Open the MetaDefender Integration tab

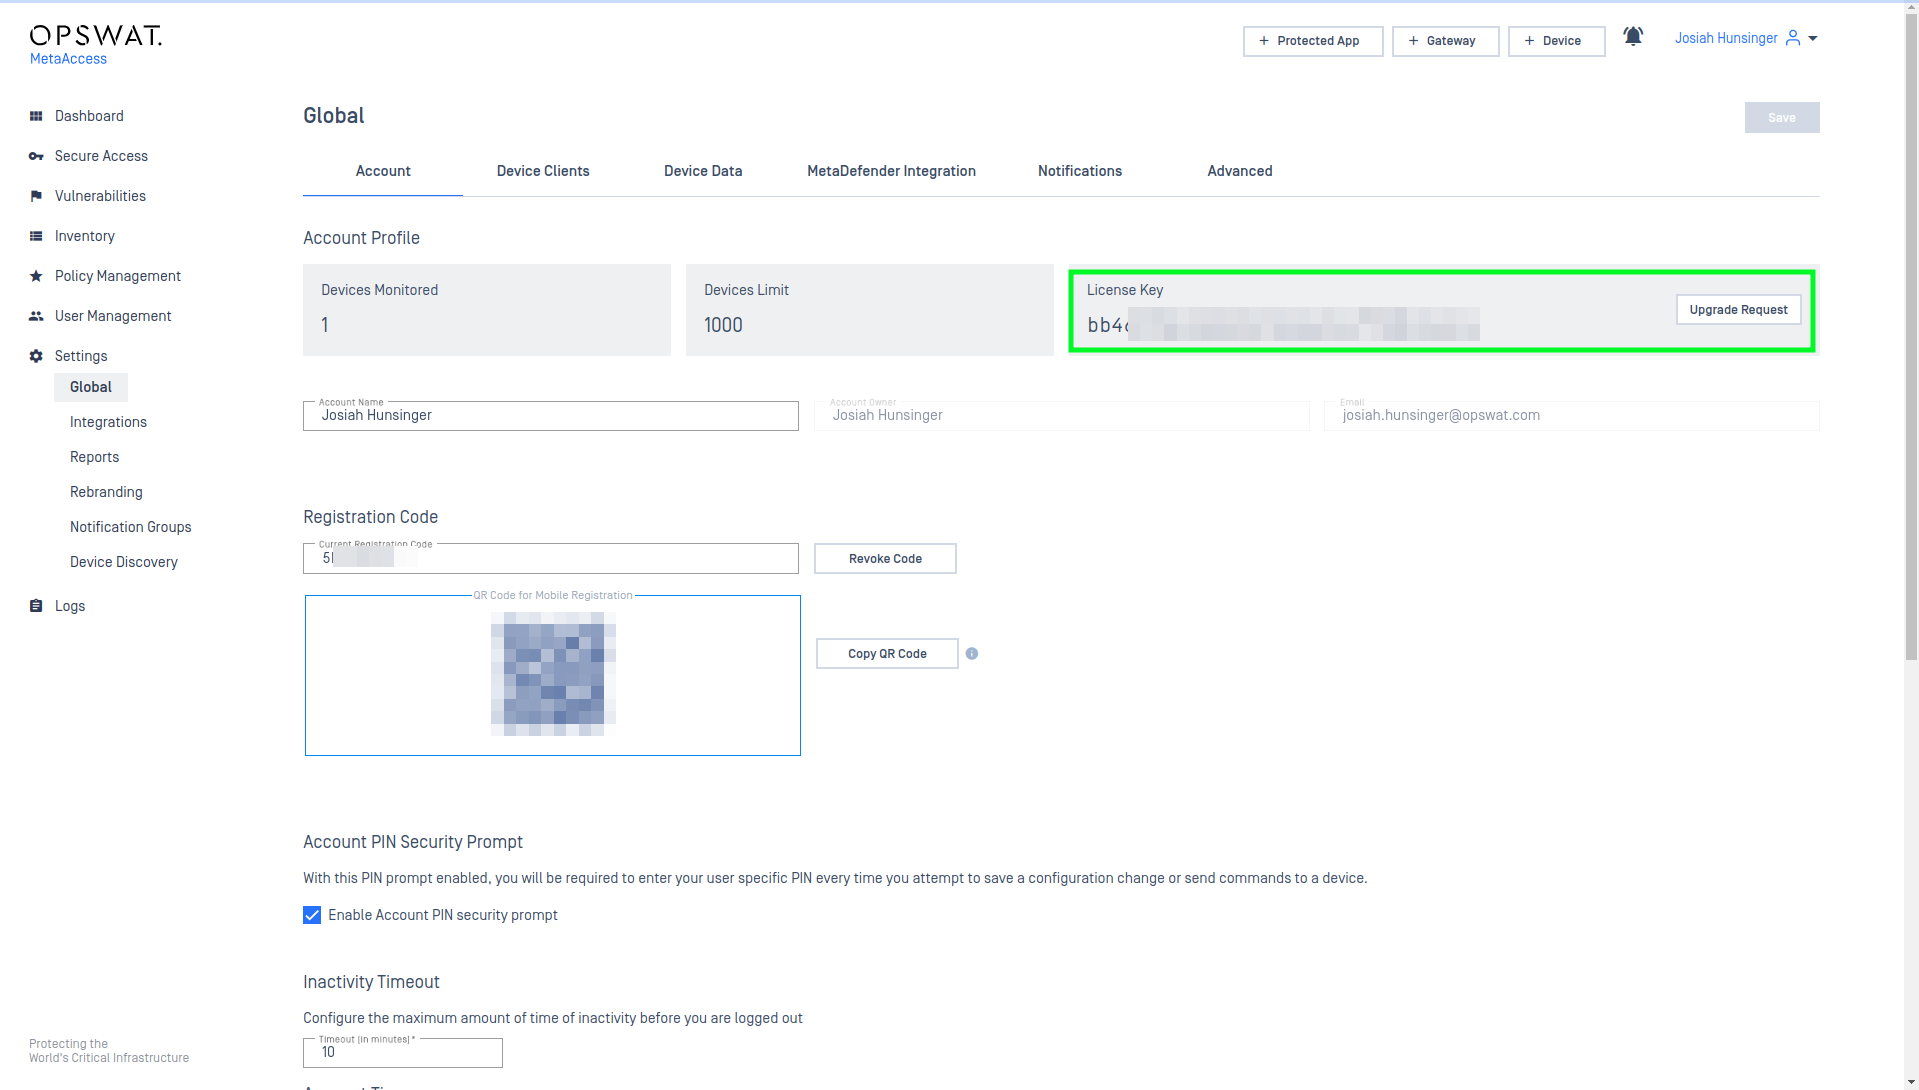coord(891,171)
